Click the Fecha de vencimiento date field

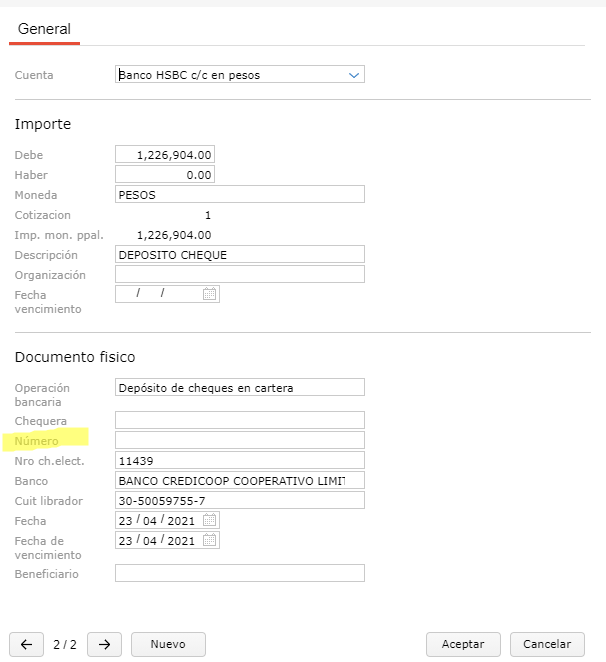click(x=167, y=540)
